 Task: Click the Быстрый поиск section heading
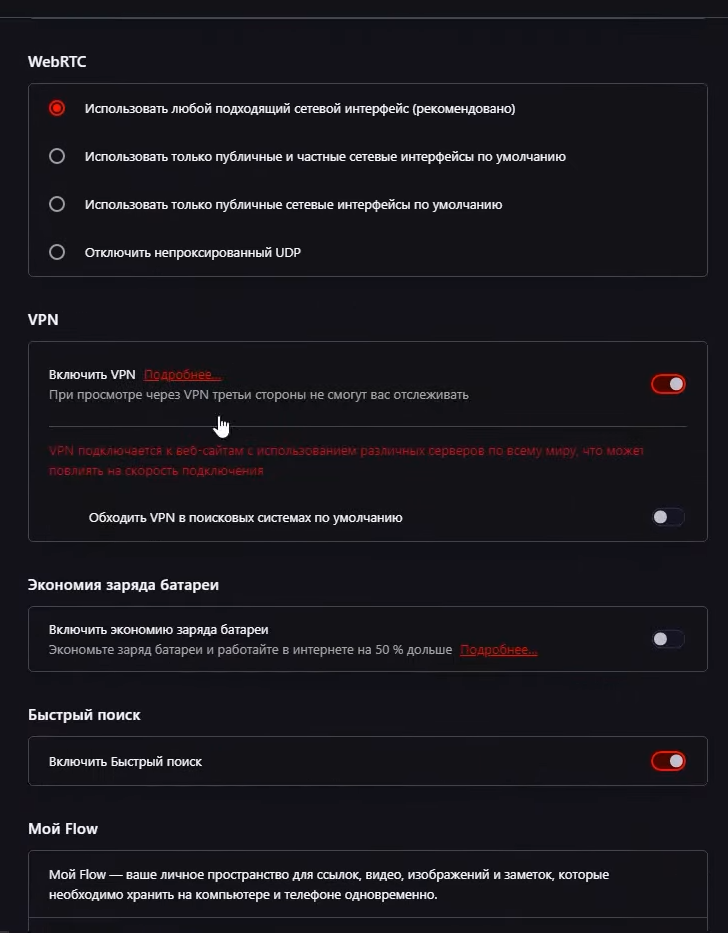[84, 715]
